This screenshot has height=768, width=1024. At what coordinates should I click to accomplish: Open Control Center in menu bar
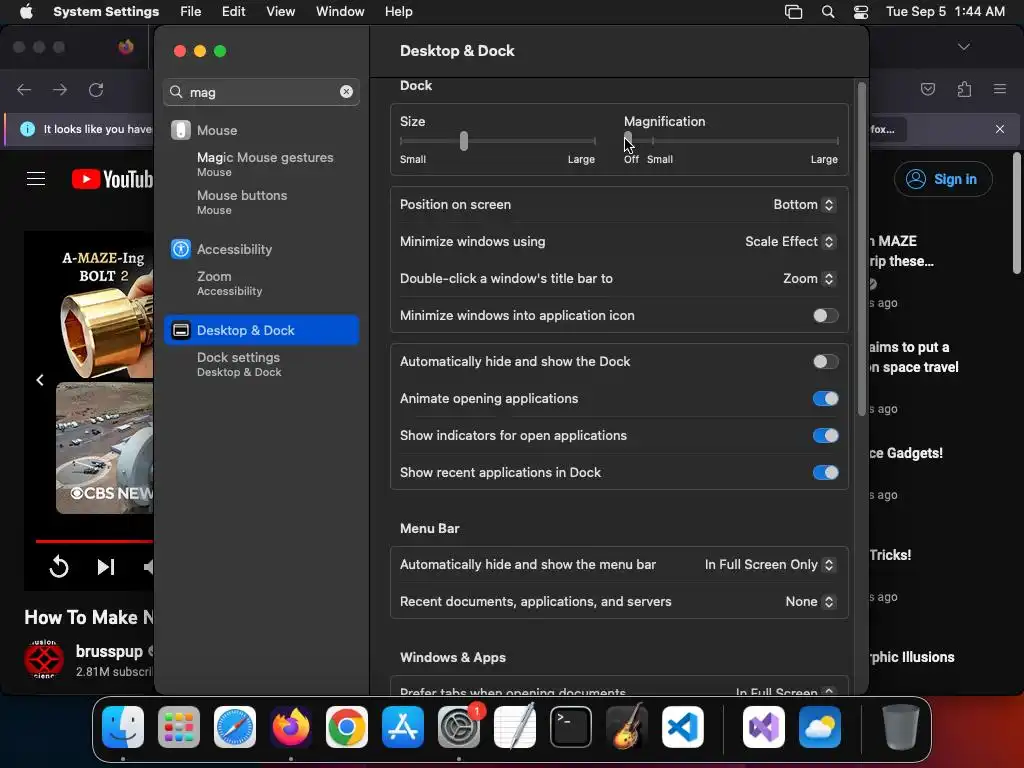coord(861,12)
